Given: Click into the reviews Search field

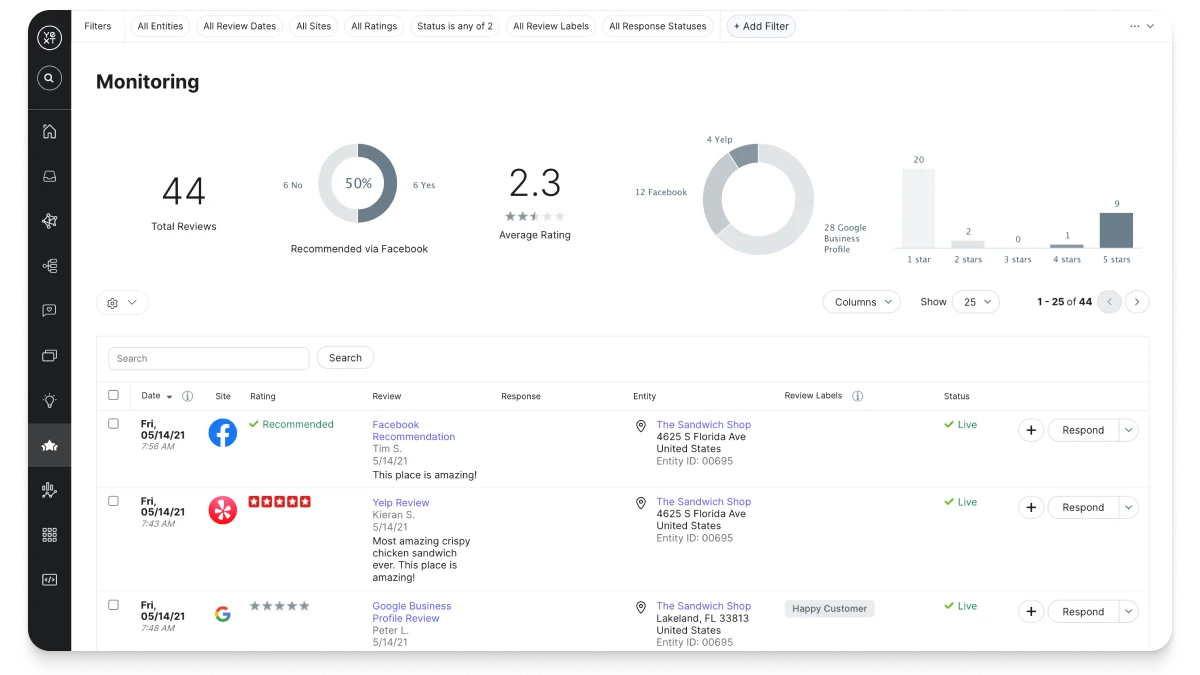Looking at the screenshot, I should pos(209,358).
